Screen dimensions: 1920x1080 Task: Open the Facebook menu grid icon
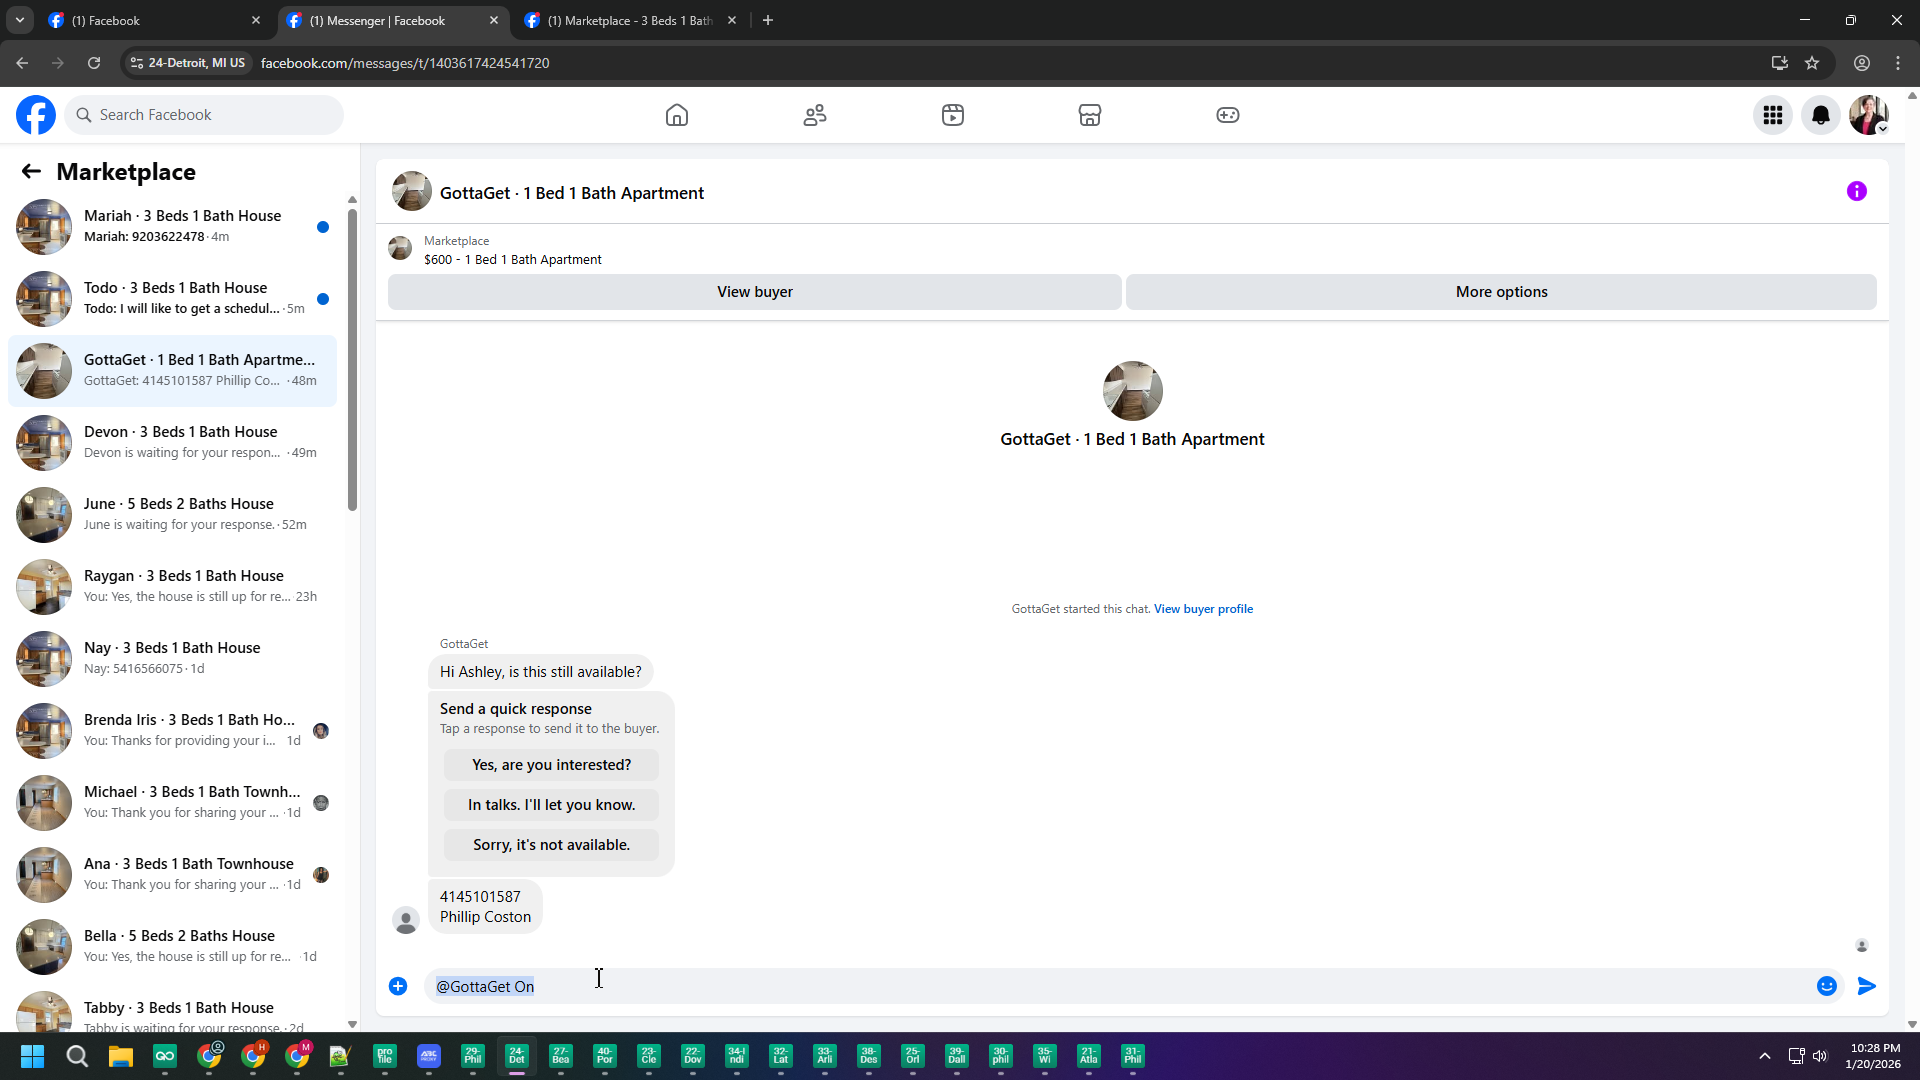[x=1773, y=115]
